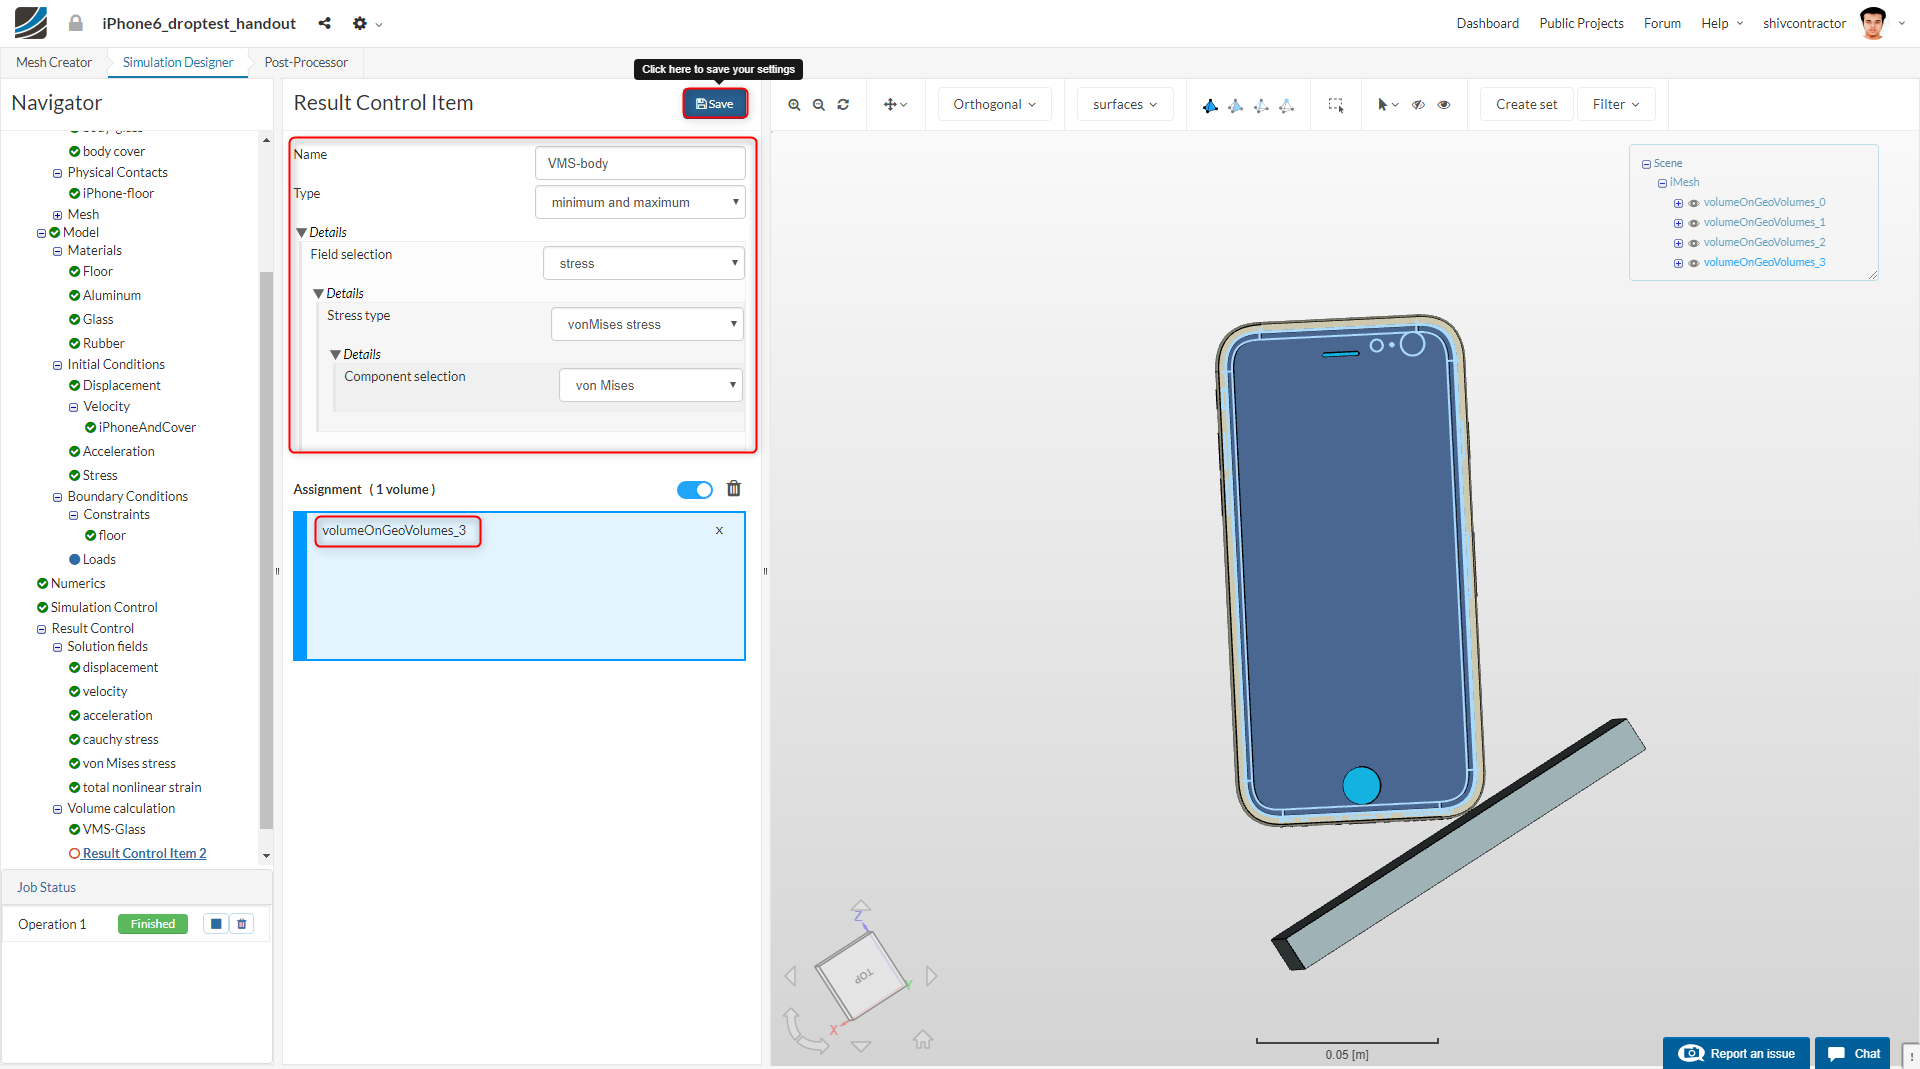Click the show all eye icon

[1444, 105]
